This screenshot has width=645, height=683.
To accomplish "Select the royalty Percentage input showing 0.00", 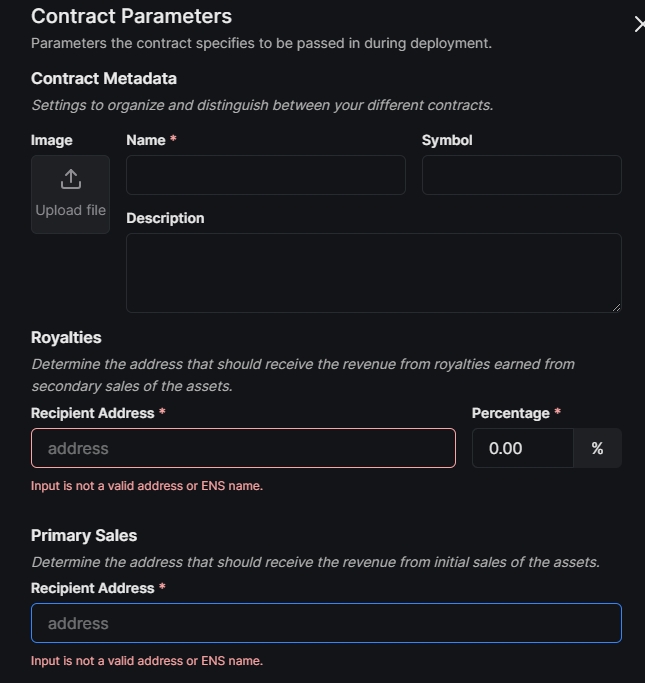I will pos(522,448).
